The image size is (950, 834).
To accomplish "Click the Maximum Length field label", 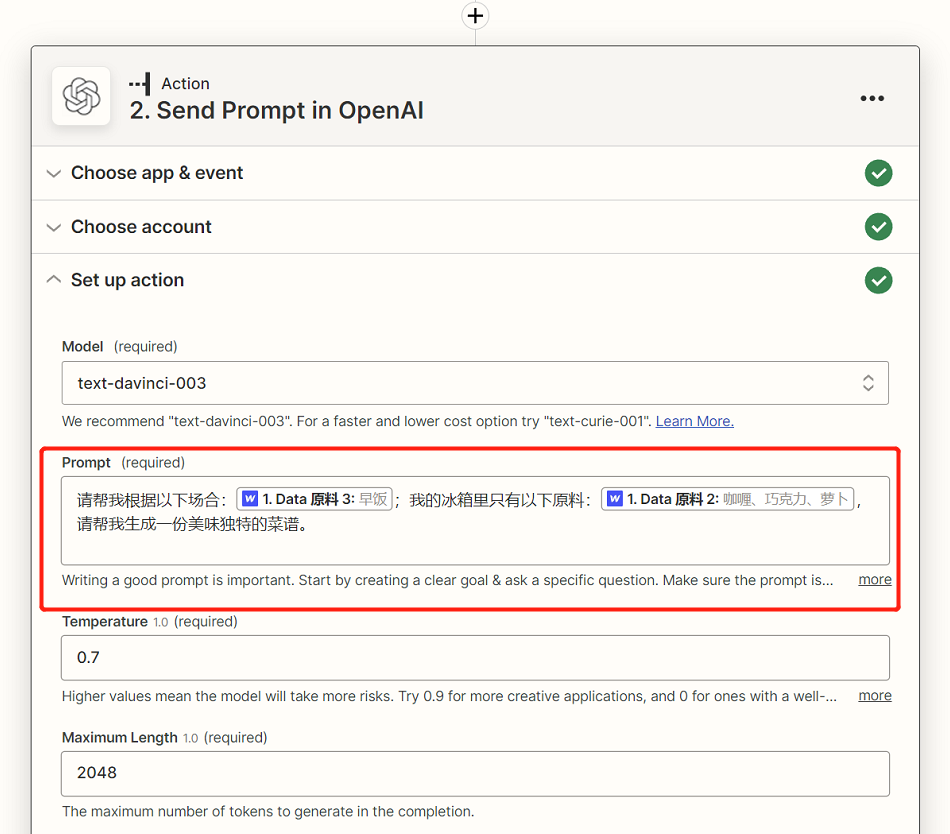I will point(119,738).
